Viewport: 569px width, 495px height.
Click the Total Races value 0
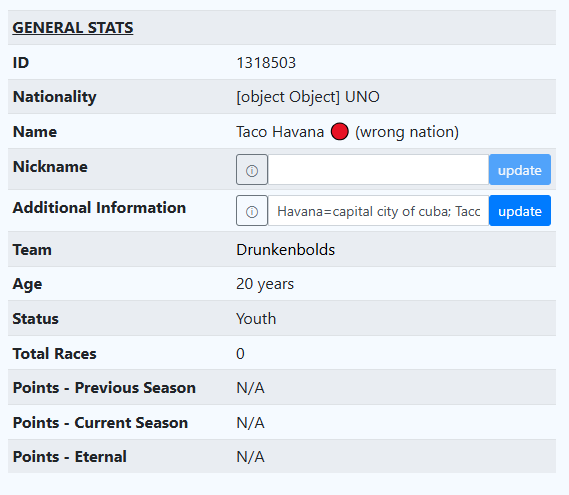click(x=240, y=353)
